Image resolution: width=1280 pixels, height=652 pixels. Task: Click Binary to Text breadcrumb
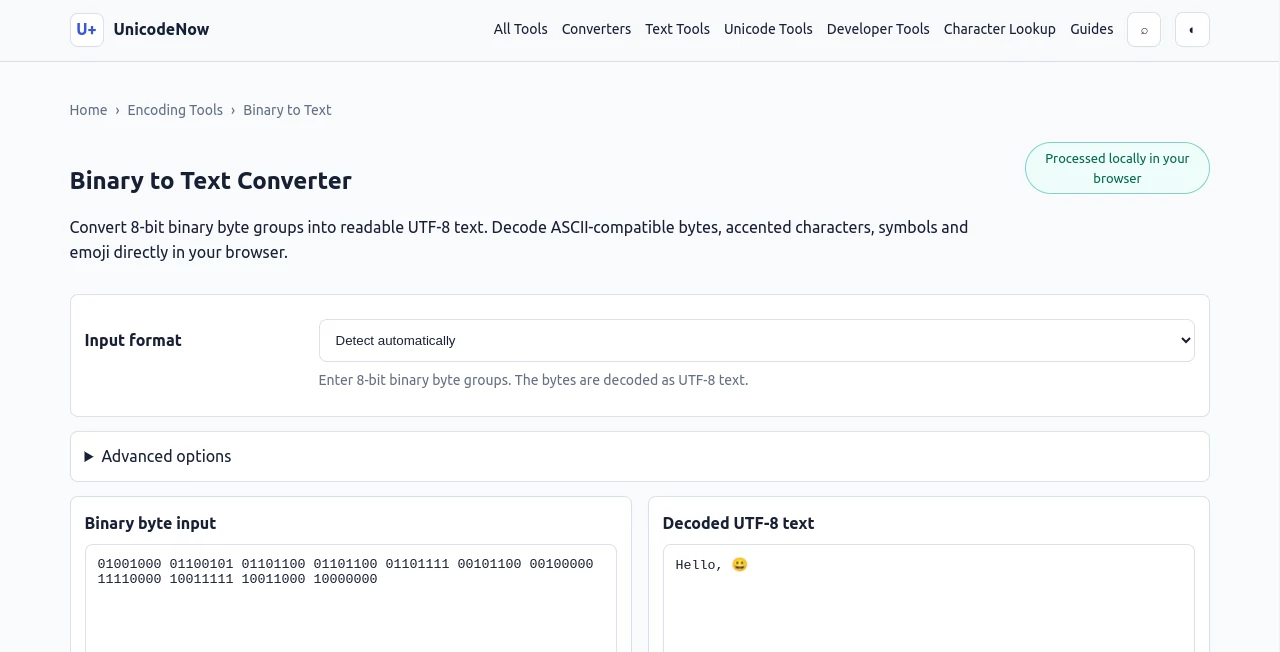pos(287,110)
